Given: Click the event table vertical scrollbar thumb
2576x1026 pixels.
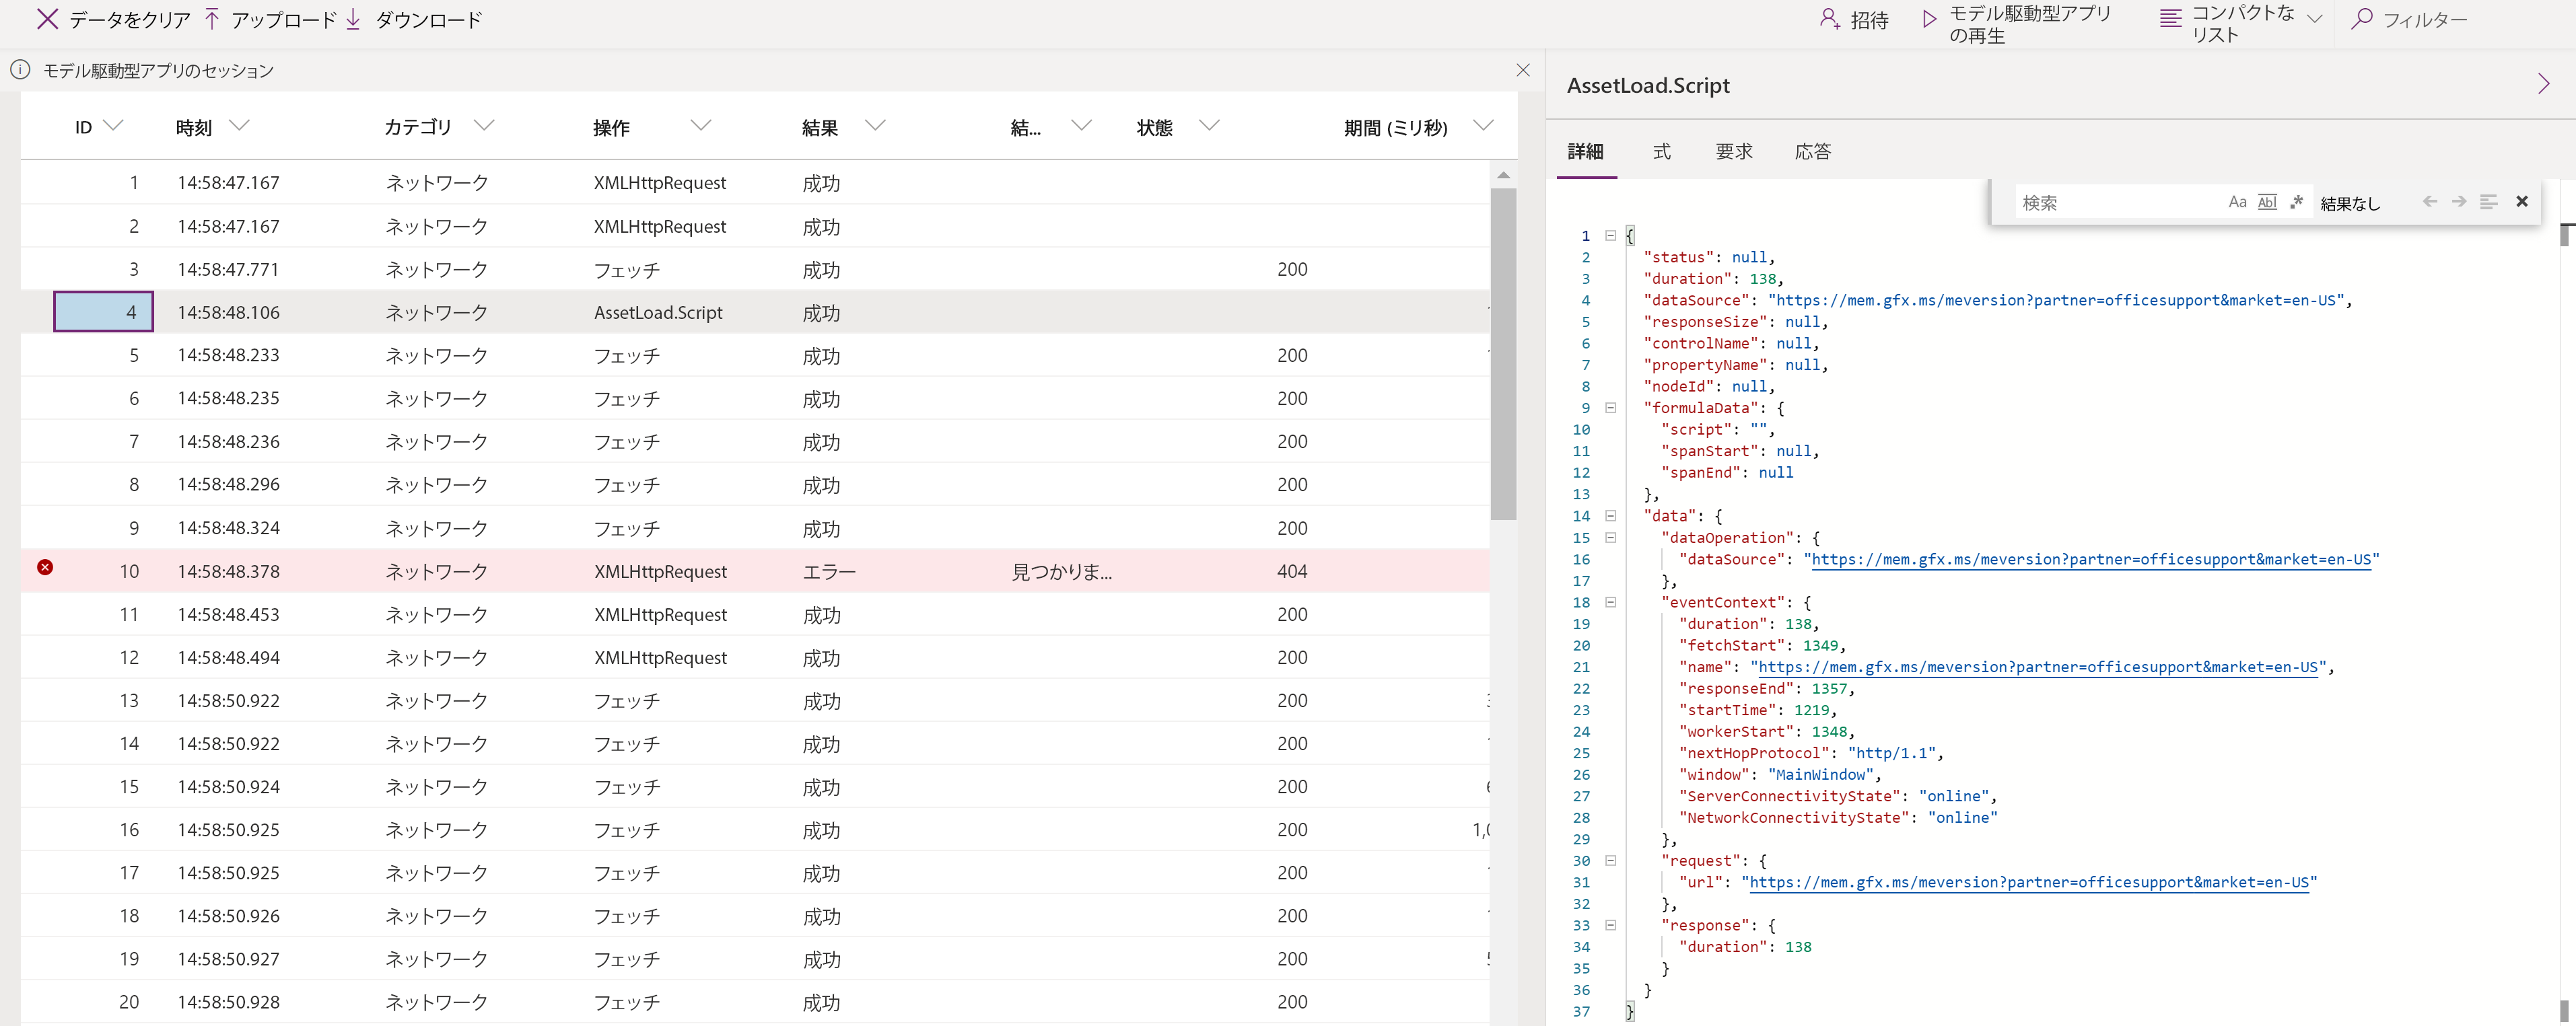Looking at the screenshot, I should click(x=1503, y=355).
